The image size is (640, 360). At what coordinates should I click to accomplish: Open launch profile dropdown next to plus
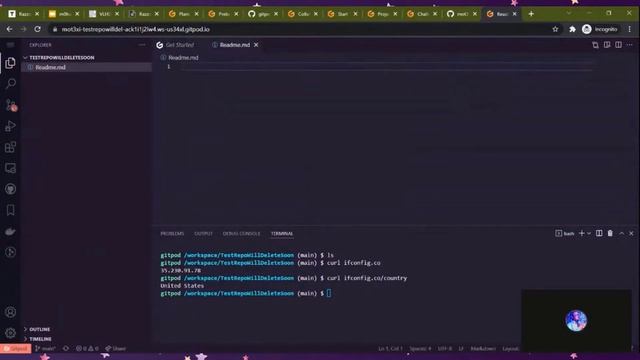point(589,233)
